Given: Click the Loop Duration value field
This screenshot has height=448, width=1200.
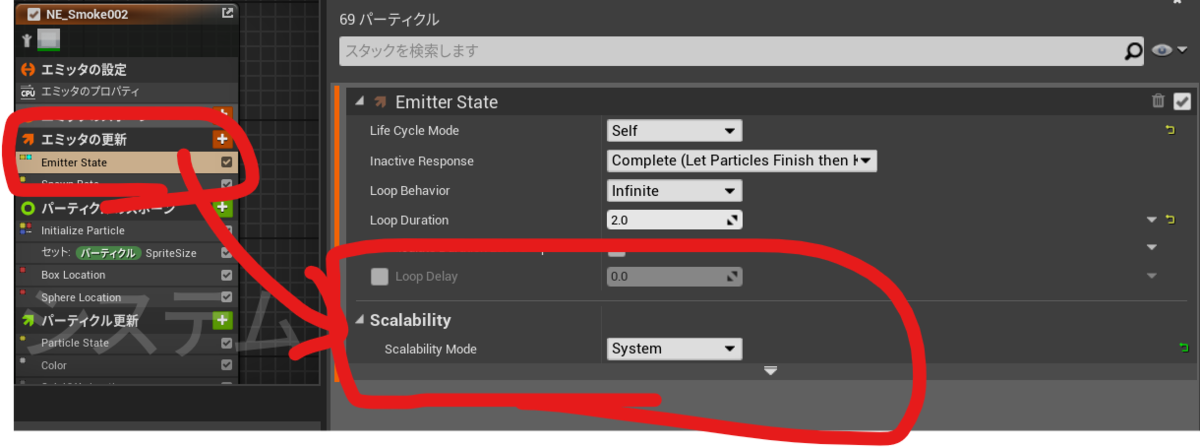Looking at the screenshot, I should (674, 220).
